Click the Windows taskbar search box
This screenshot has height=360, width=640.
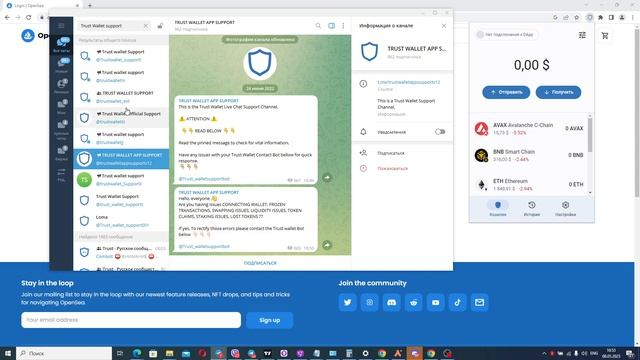click(x=64, y=353)
